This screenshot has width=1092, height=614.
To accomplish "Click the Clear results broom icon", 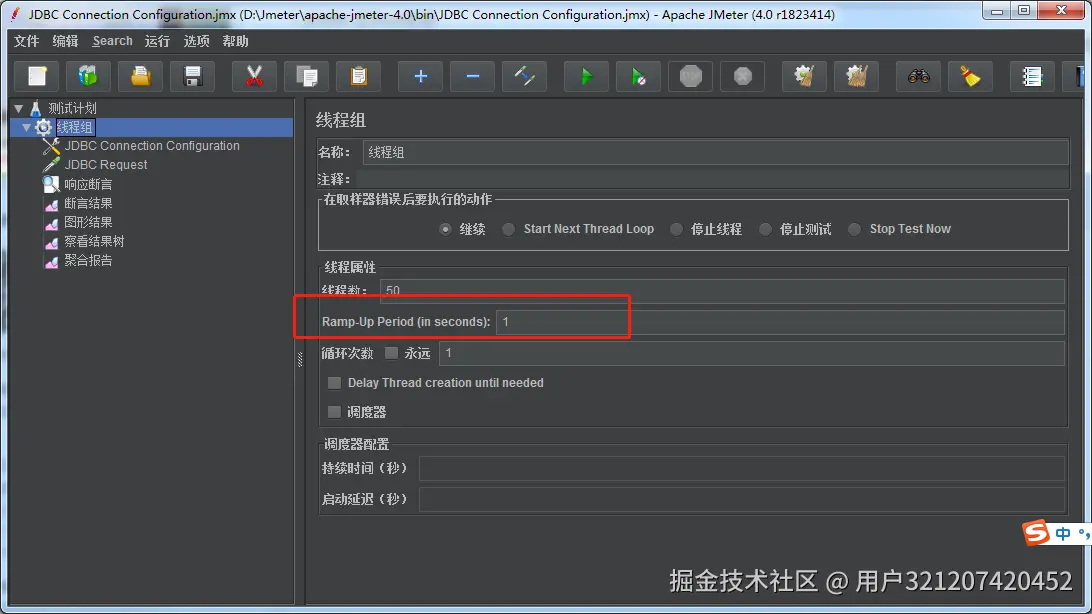I will coord(804,76).
